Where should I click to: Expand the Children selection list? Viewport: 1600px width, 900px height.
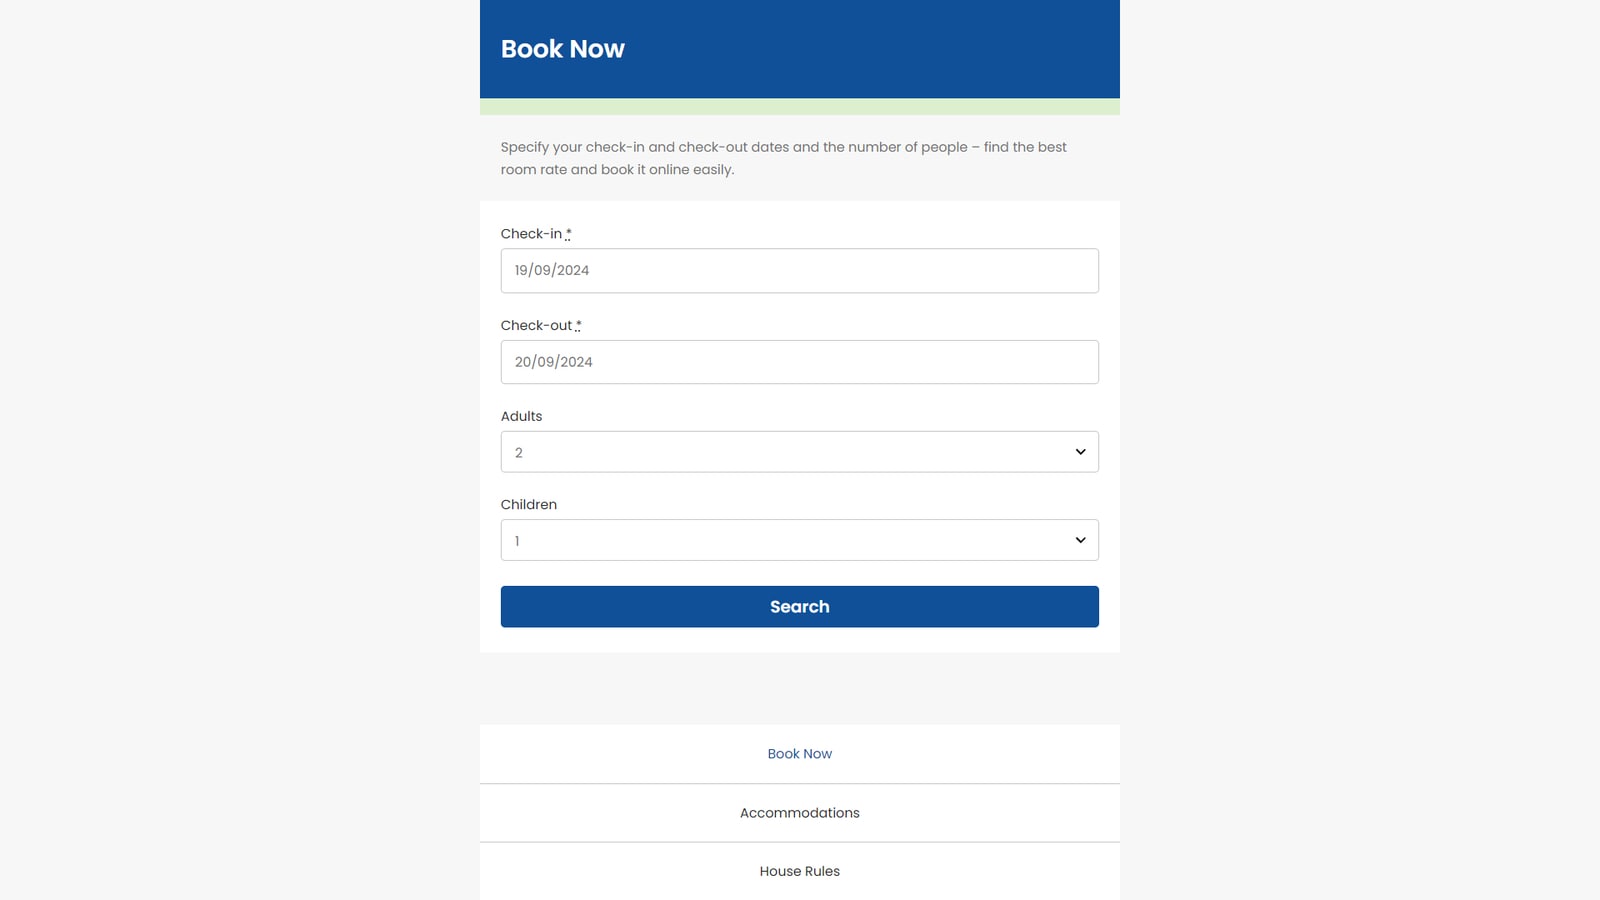(x=800, y=539)
